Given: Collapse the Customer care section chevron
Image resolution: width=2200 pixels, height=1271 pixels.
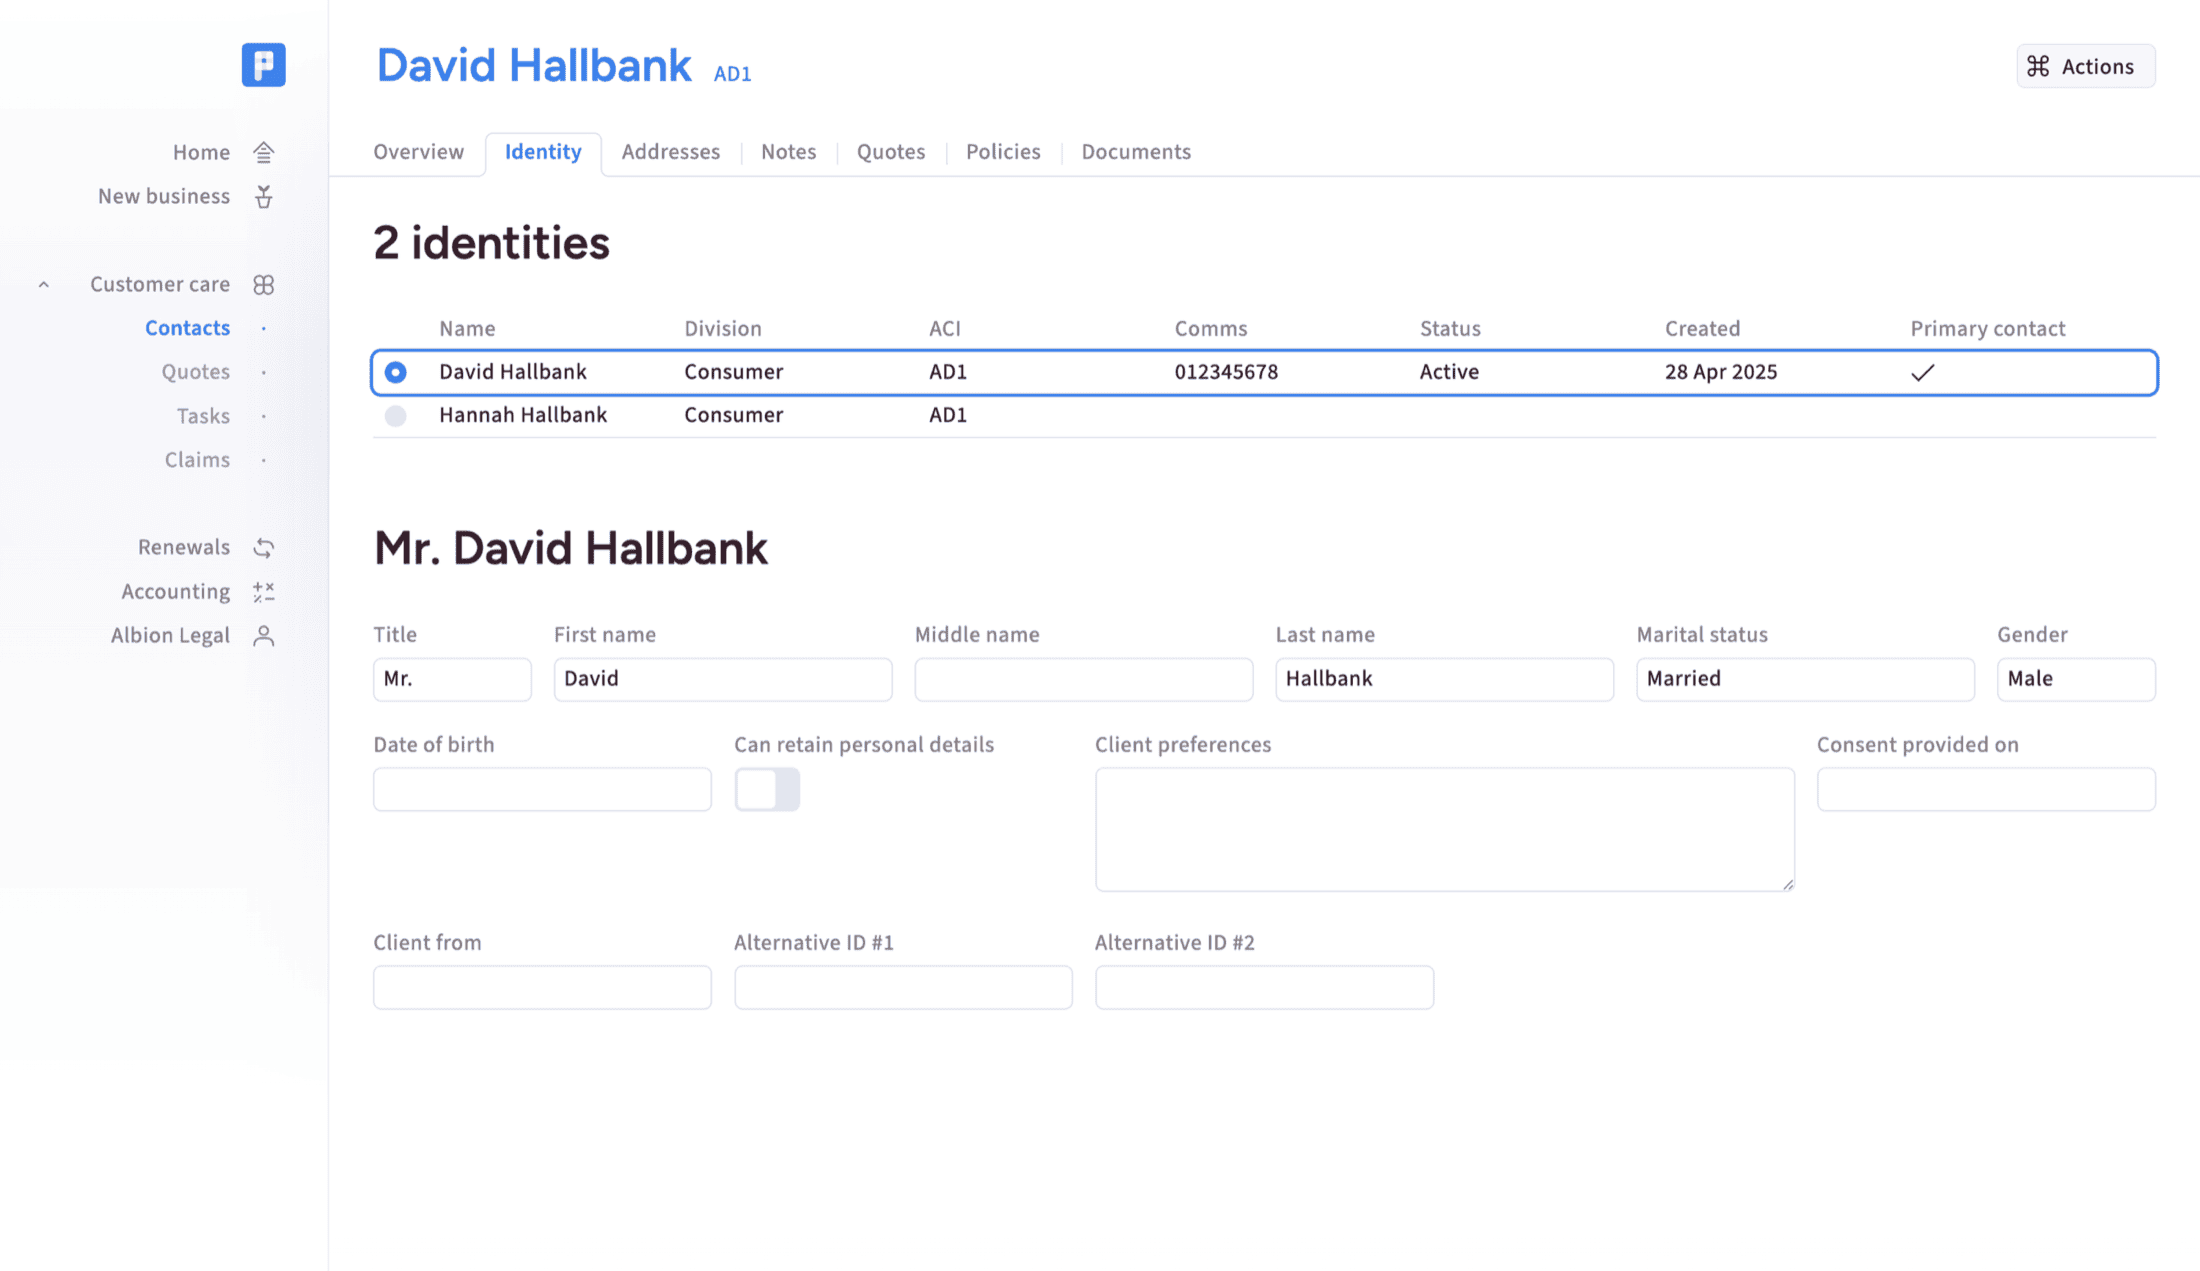Looking at the screenshot, I should [x=44, y=285].
